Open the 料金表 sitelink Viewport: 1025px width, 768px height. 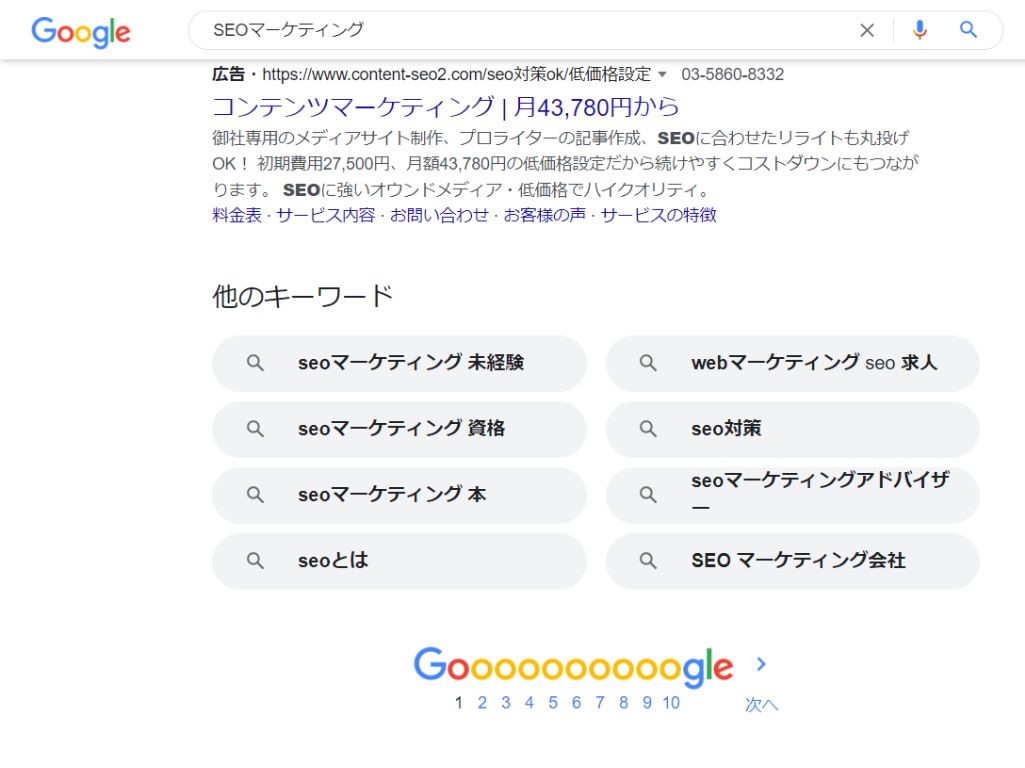pos(231,215)
